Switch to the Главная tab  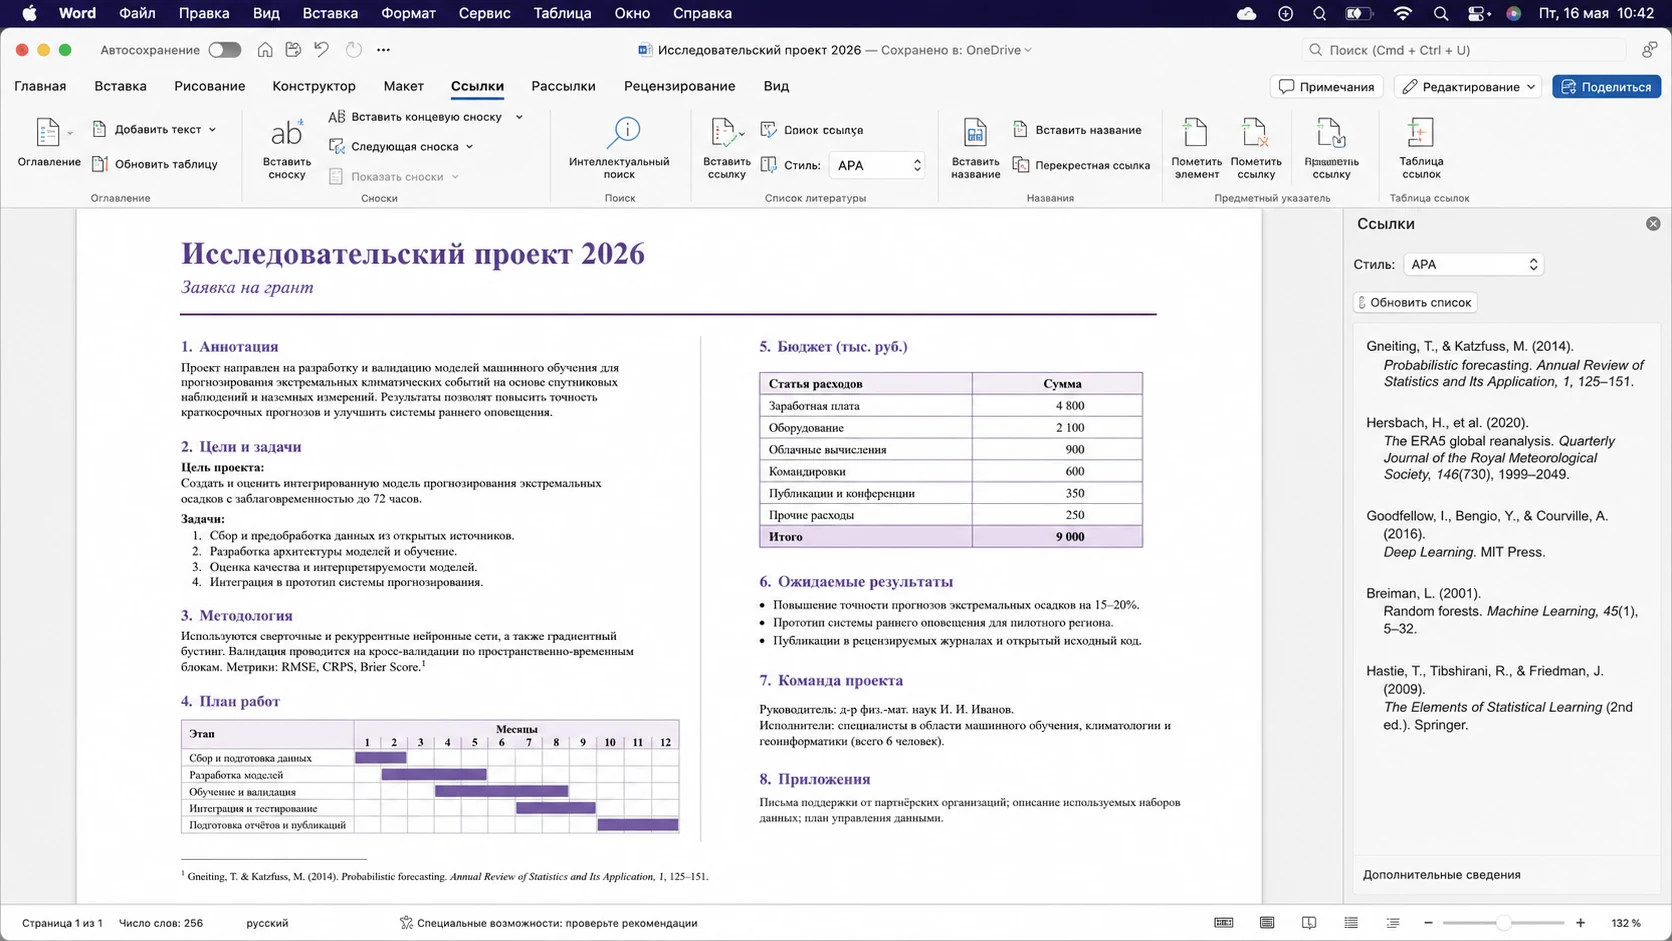[40, 86]
